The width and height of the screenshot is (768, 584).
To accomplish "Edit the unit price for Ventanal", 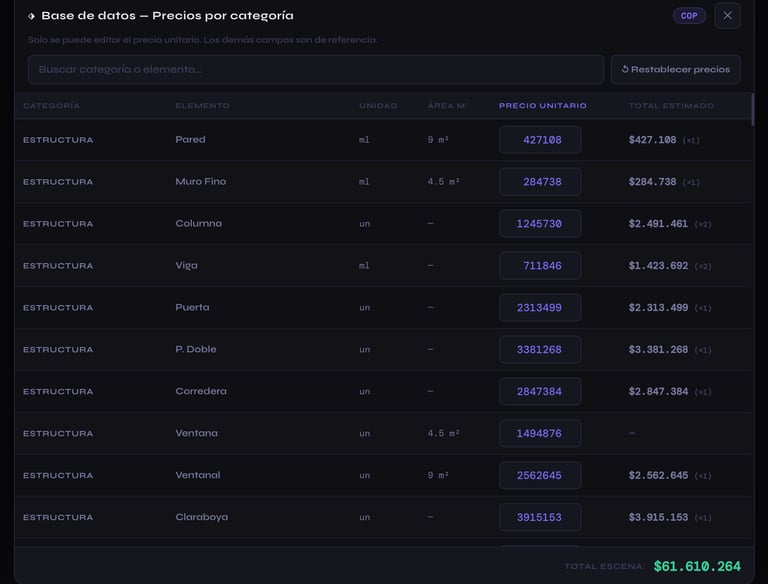I will point(540,476).
